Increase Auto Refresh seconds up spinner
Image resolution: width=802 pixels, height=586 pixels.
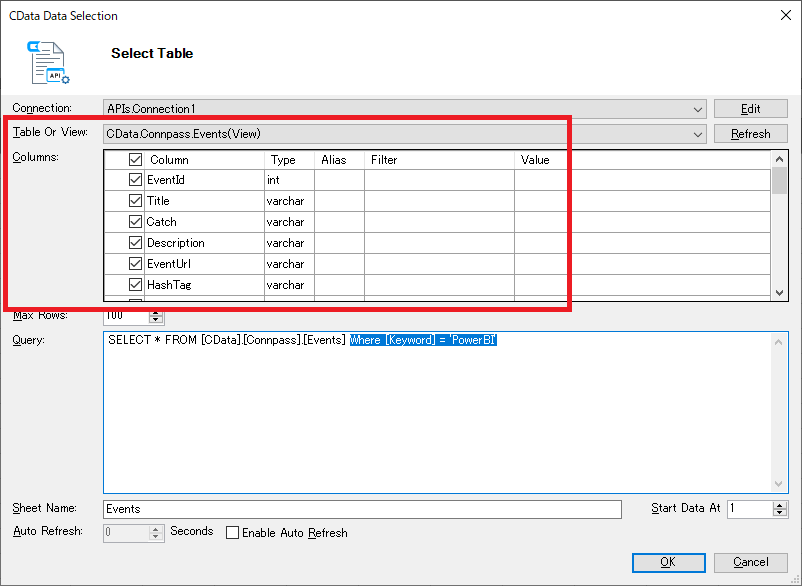[x=157, y=529]
